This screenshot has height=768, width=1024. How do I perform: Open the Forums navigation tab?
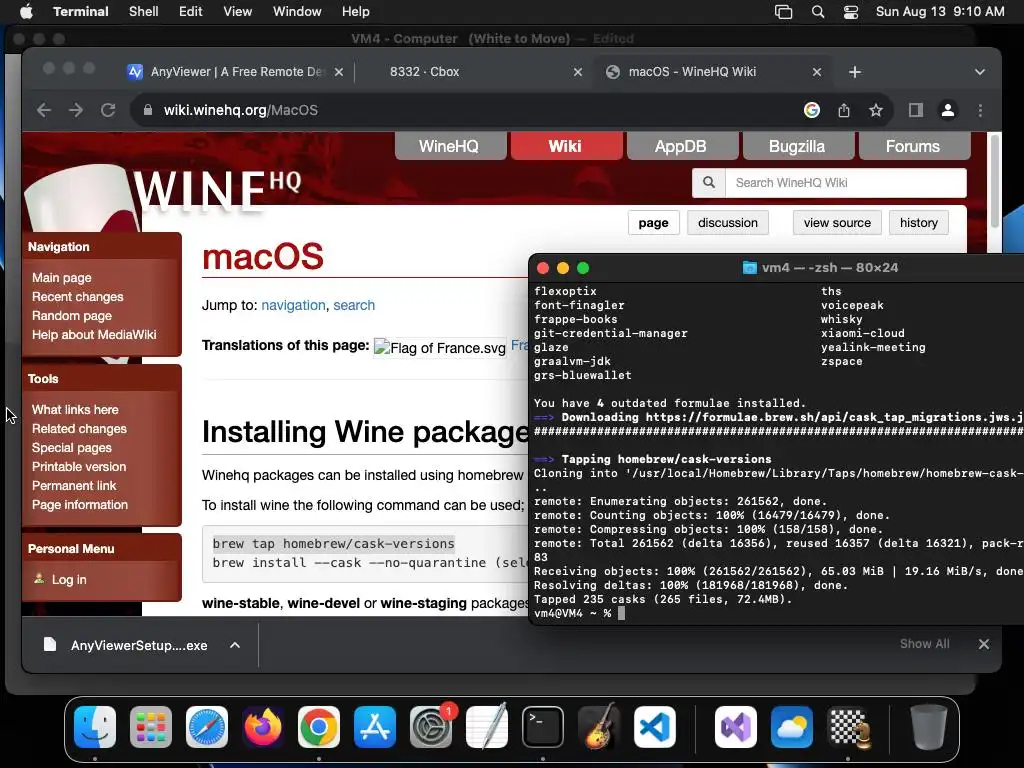pyautogui.click(x=912, y=146)
